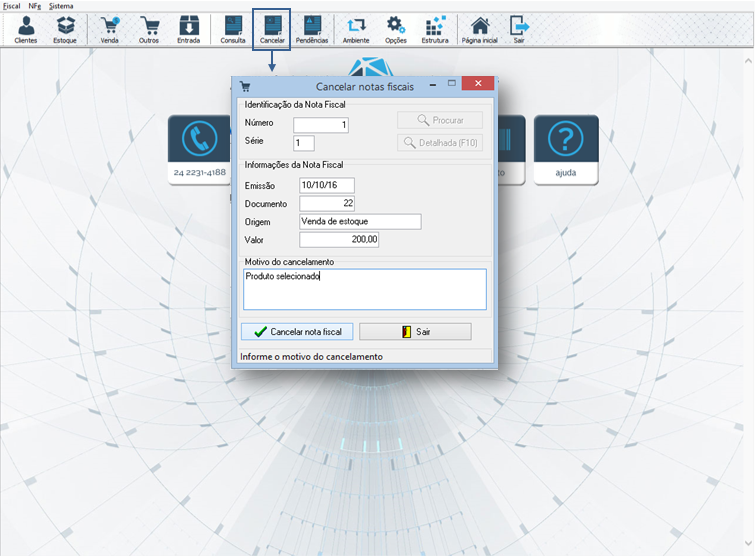
Task: Click the Documento field showing 22
Action: (327, 203)
